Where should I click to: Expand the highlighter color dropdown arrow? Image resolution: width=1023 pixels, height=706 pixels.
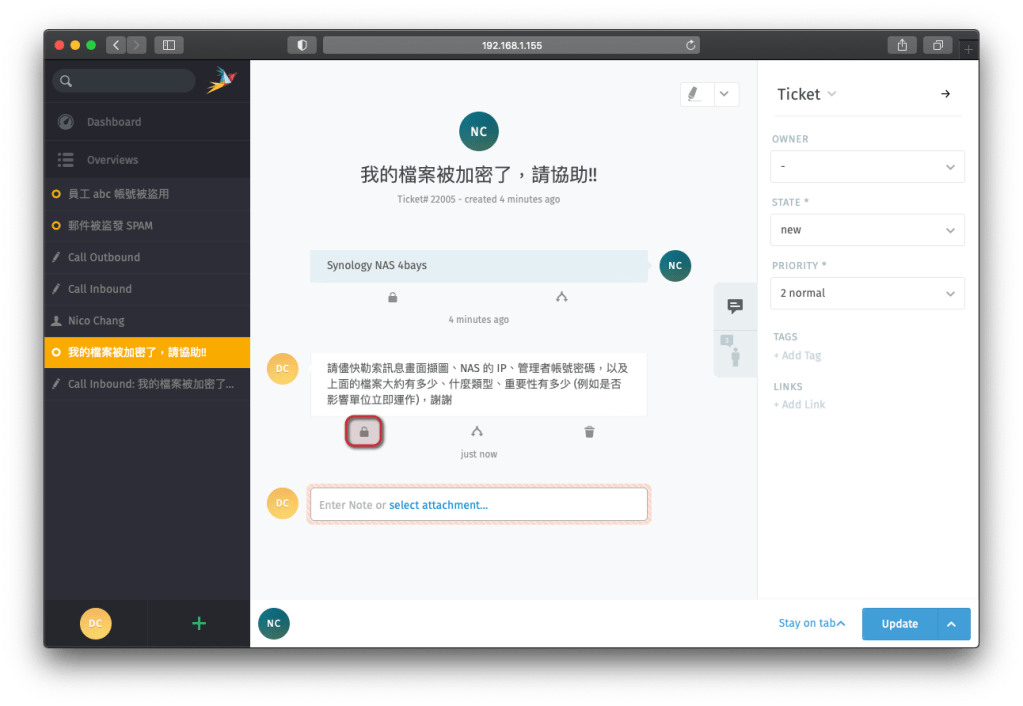tap(725, 94)
